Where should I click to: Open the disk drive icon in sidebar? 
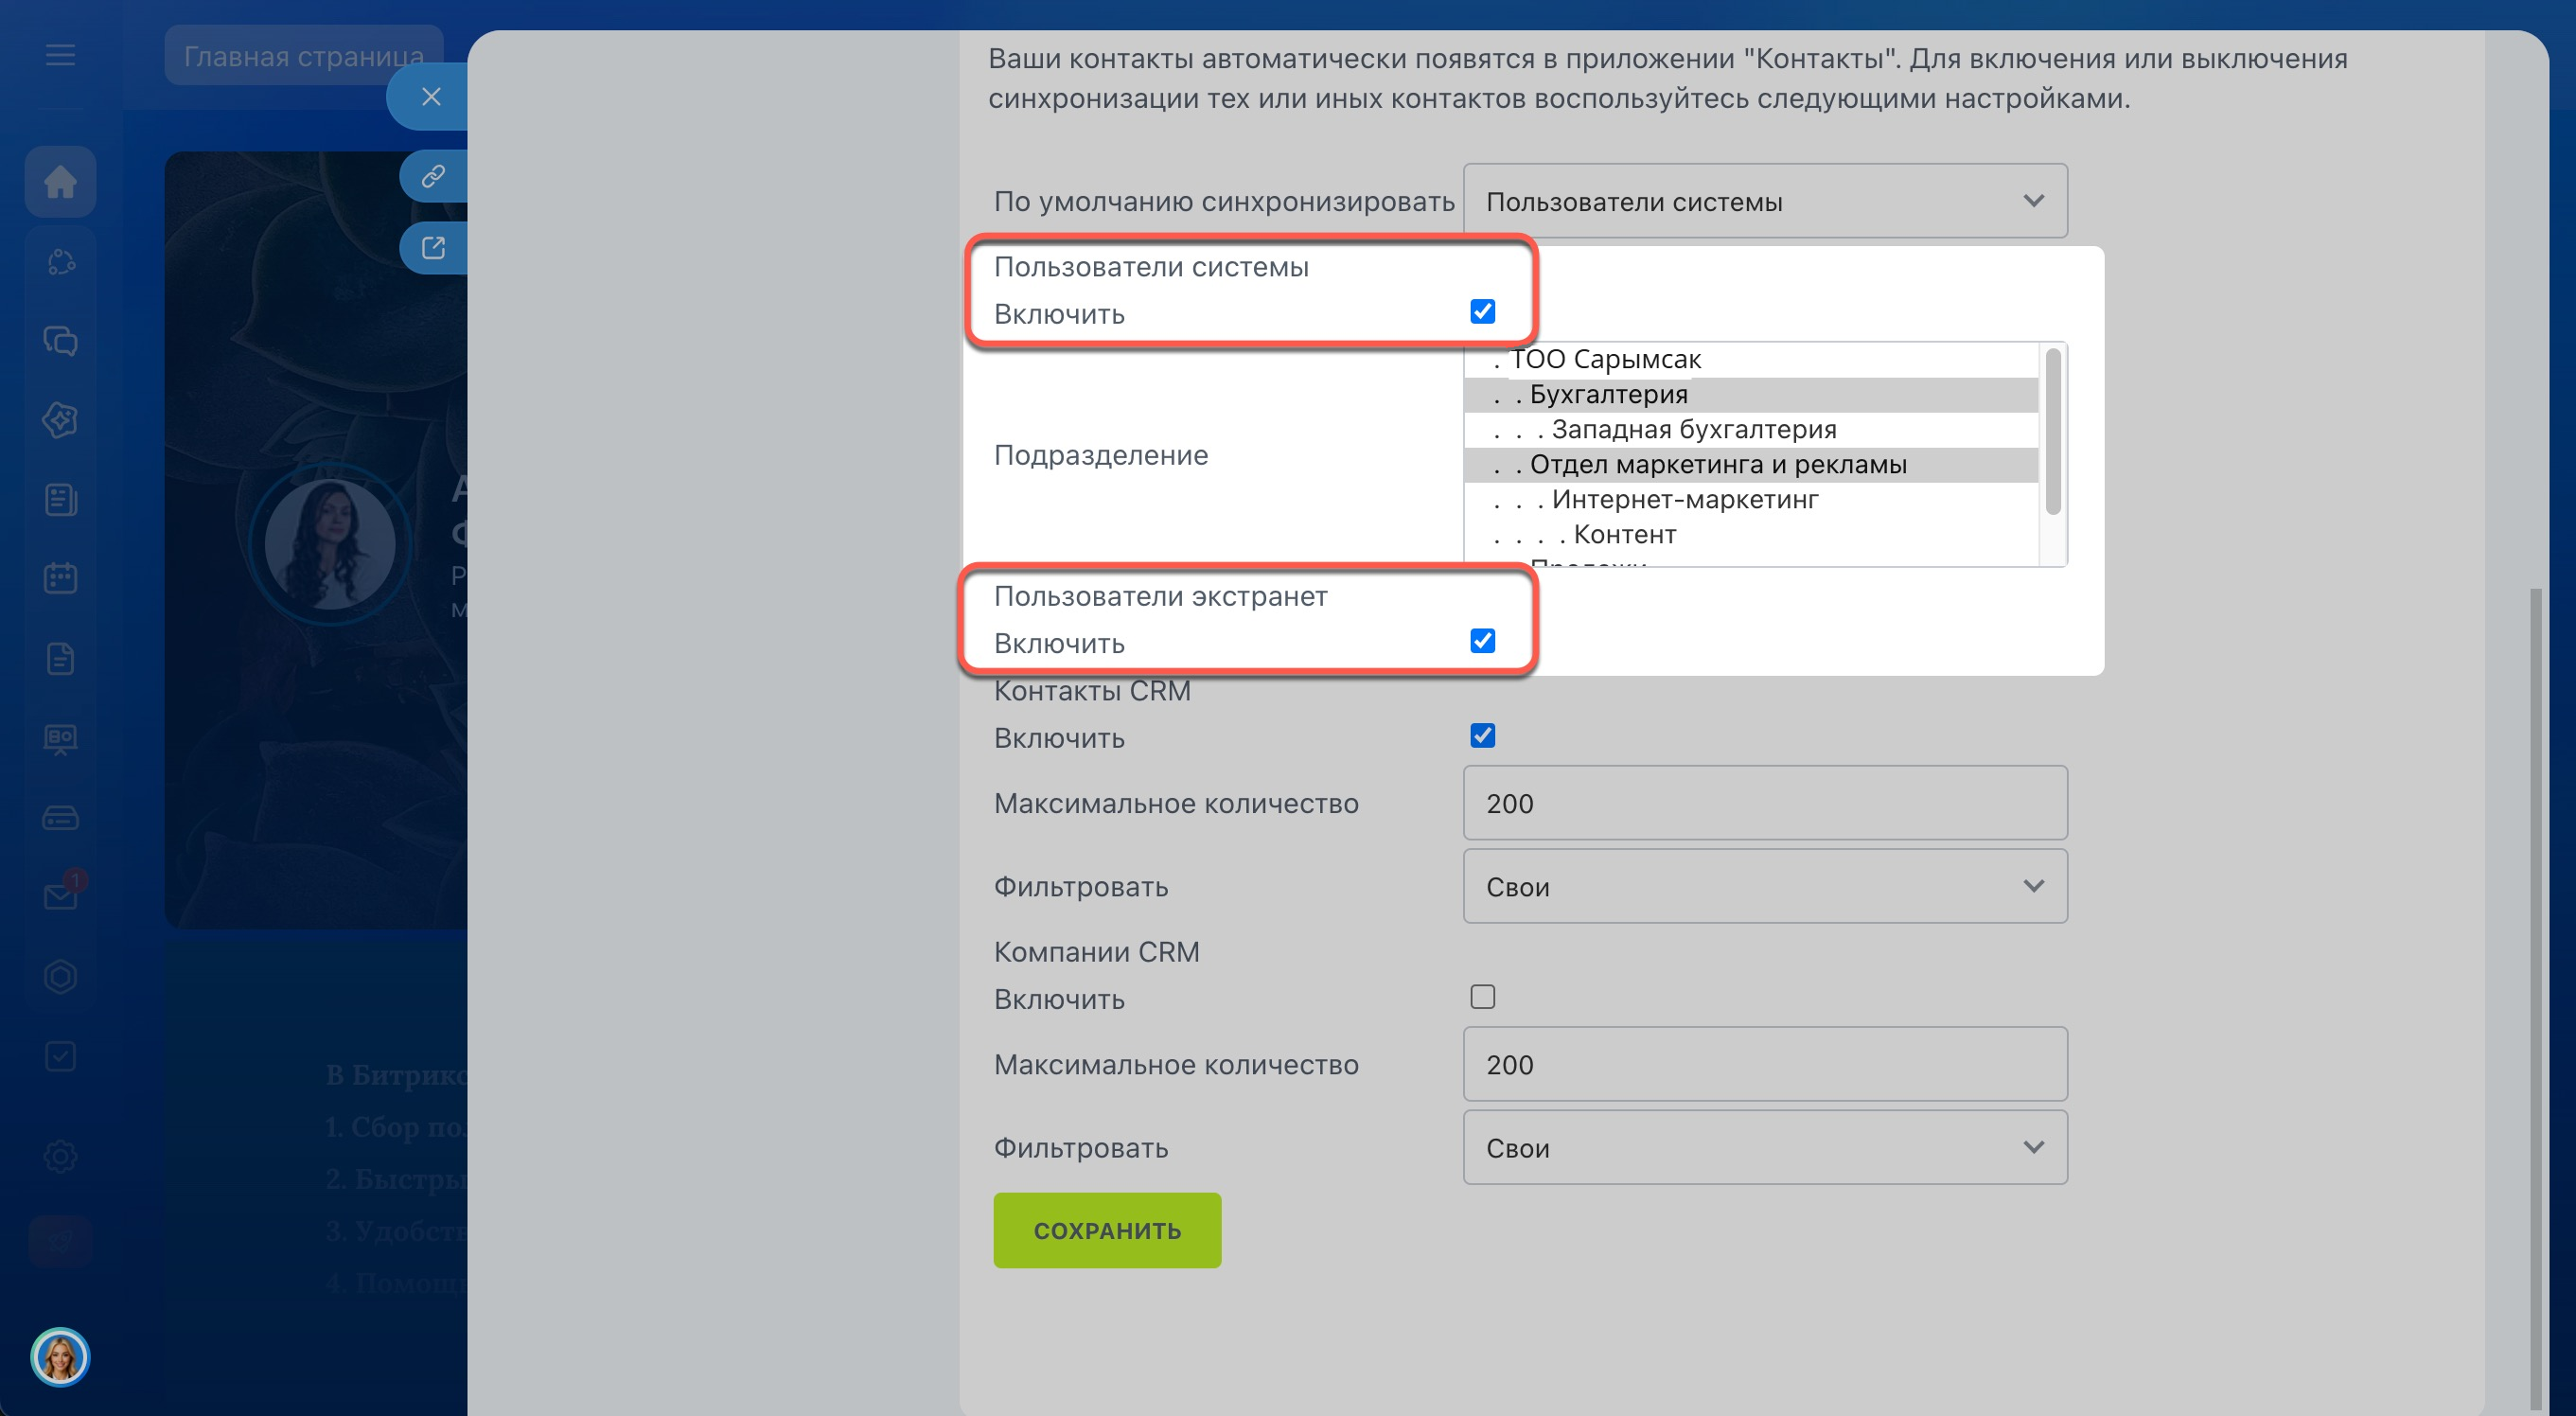click(60, 819)
